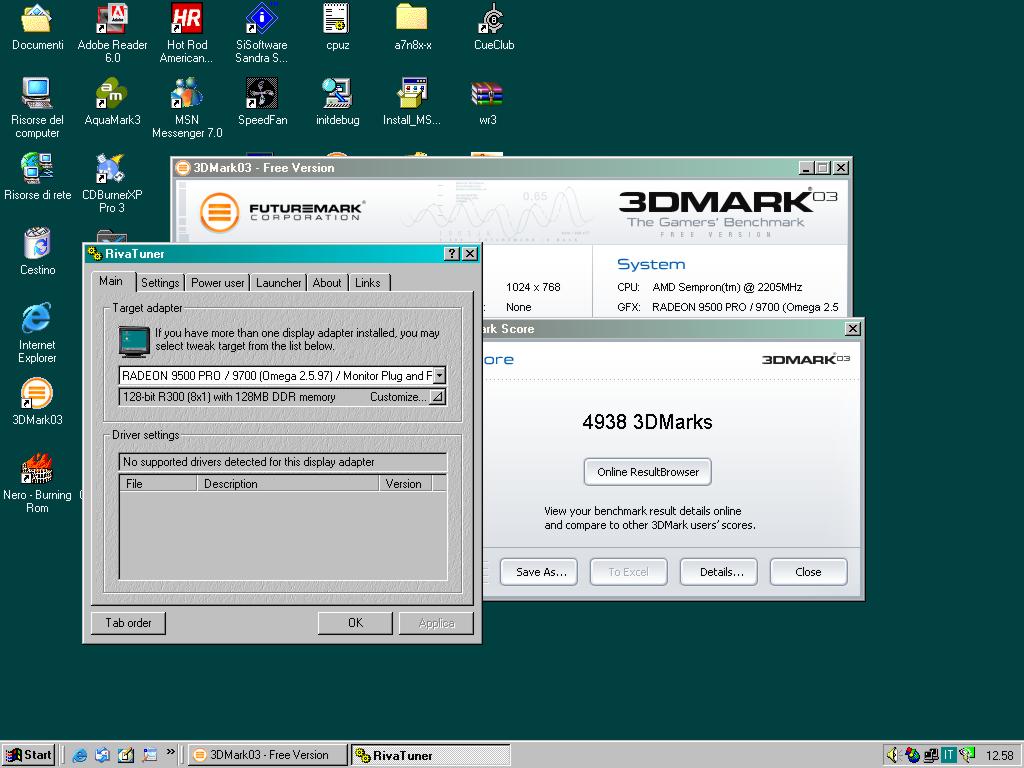1024x768 pixels.
Task: Click the Show Desktop quick launch icon
Action: pyautogui.click(x=125, y=755)
